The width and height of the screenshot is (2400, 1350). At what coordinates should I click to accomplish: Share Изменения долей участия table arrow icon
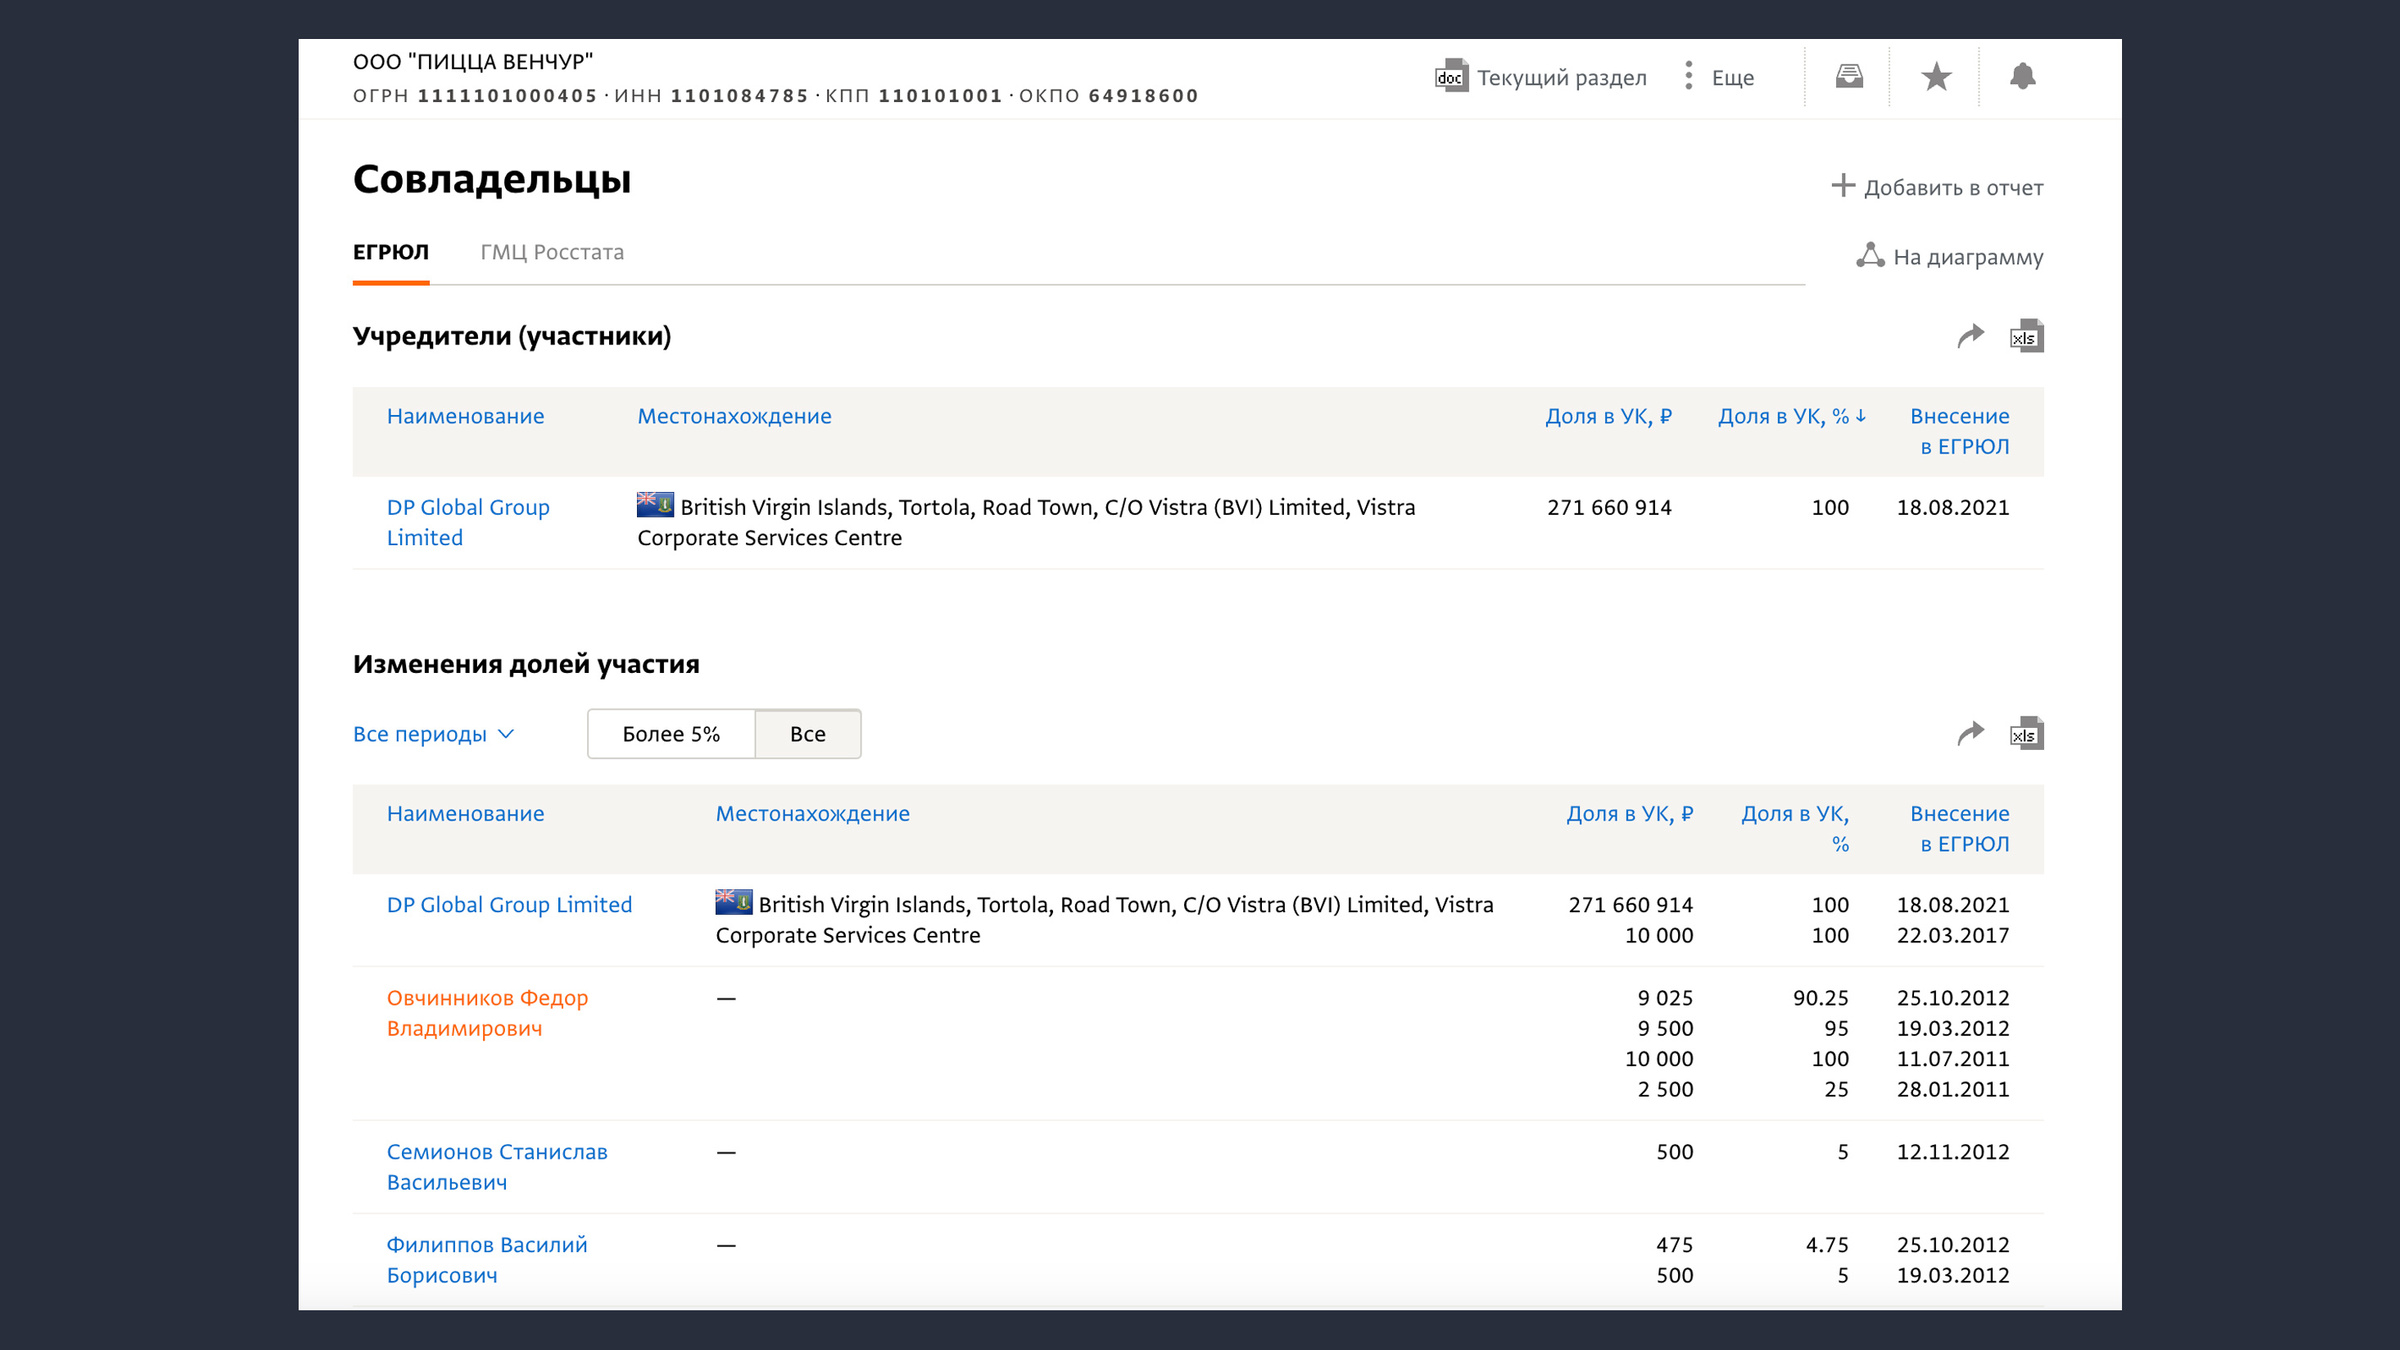click(x=1970, y=733)
